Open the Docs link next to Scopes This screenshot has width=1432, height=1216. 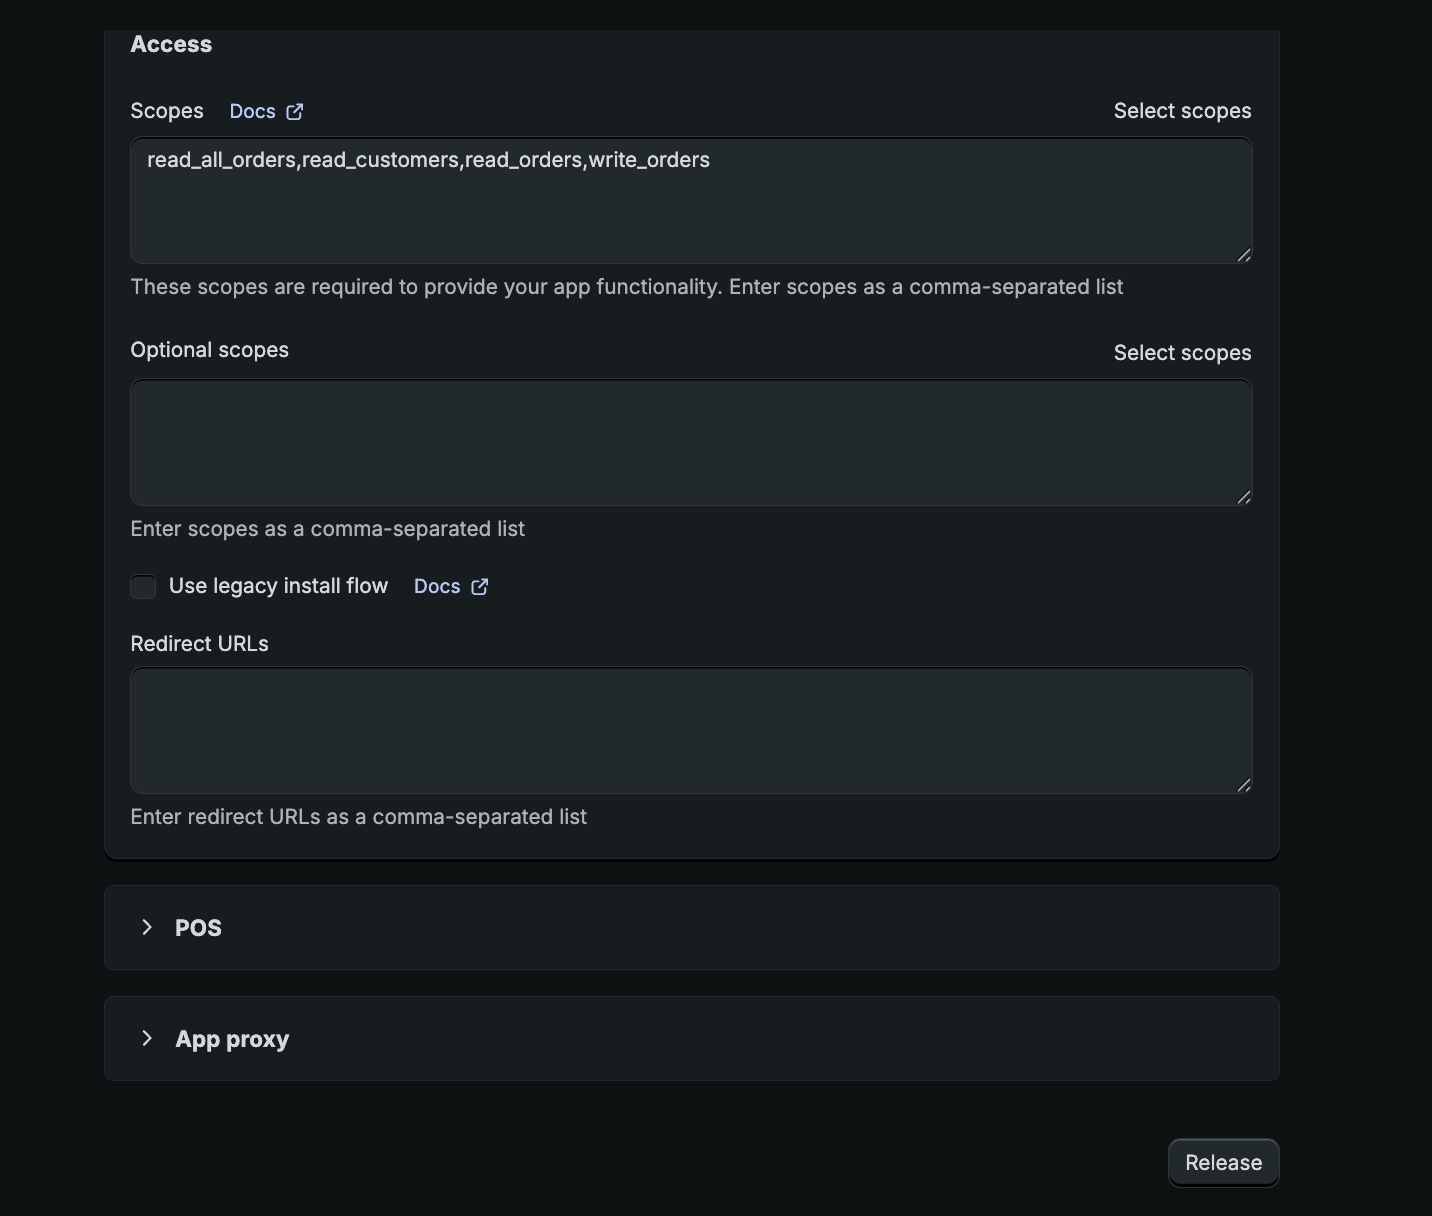pyautogui.click(x=252, y=112)
